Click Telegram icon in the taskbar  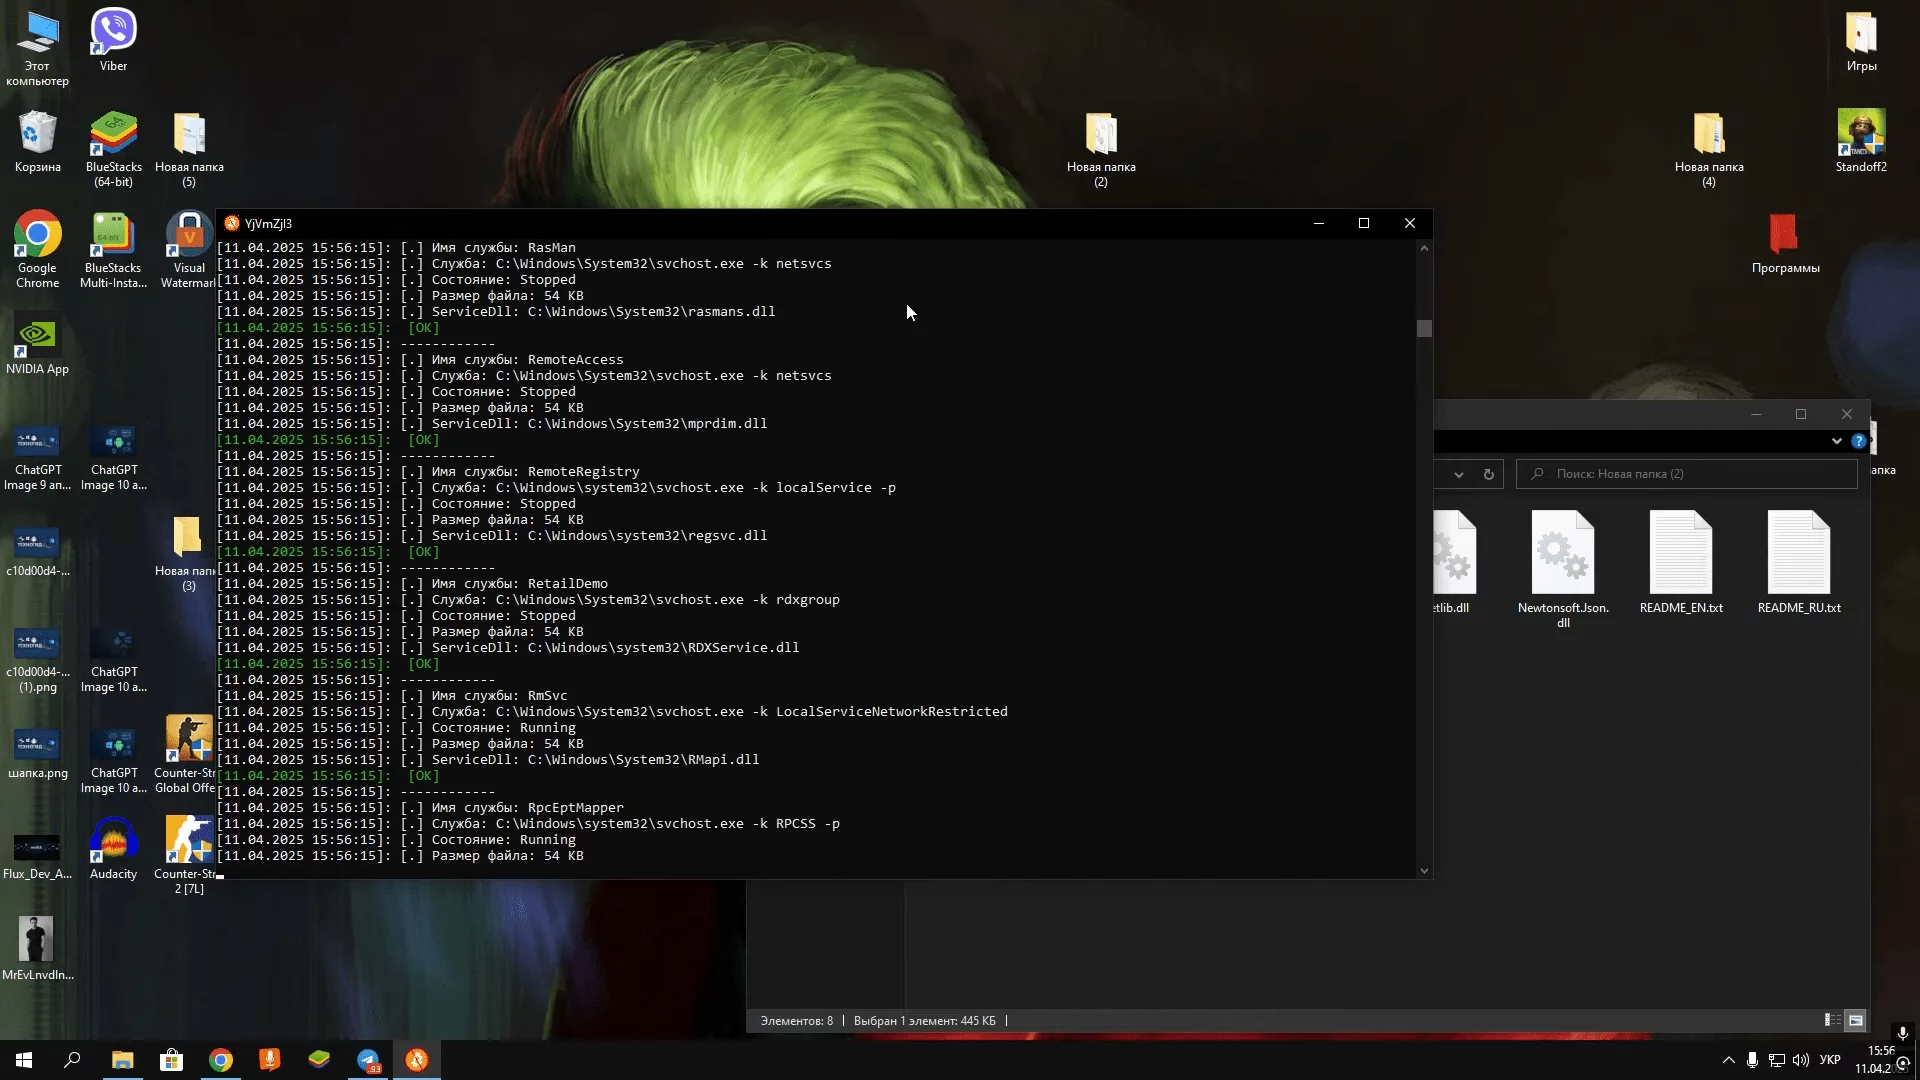coord(368,1060)
